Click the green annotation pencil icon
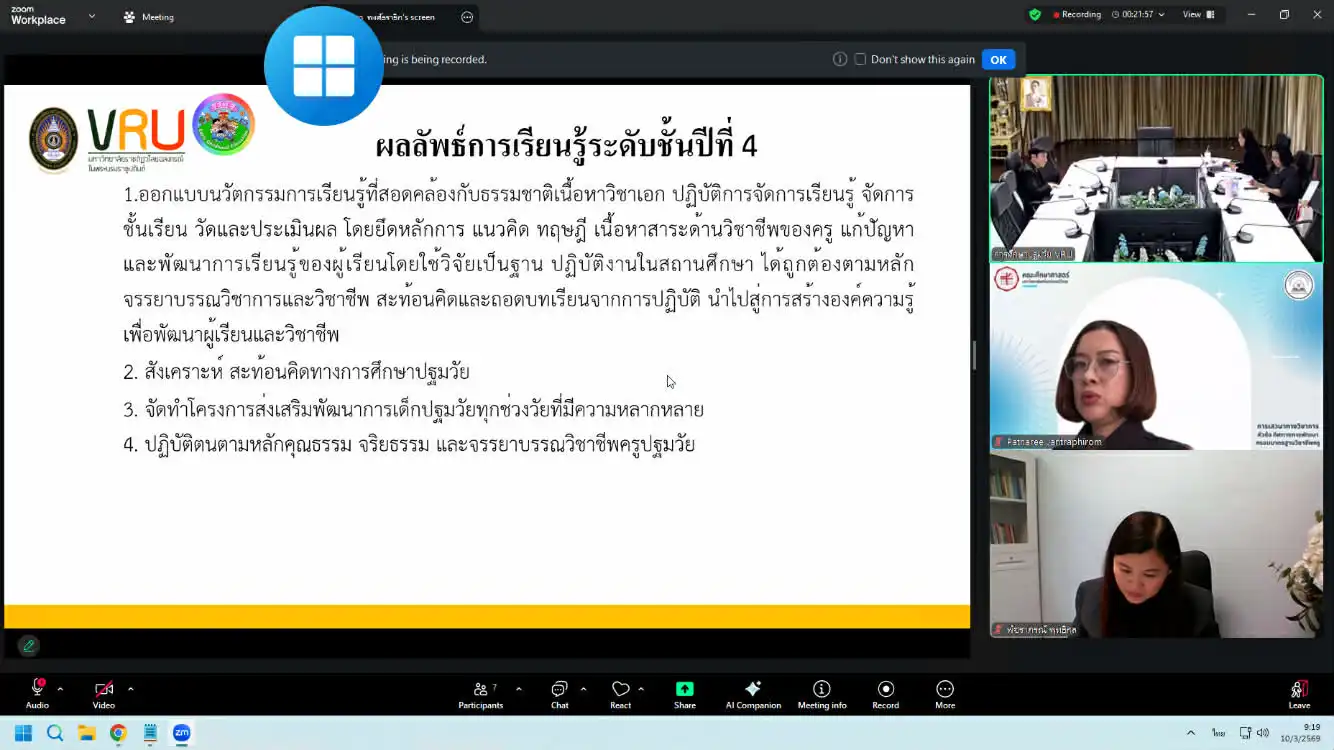1334x750 pixels. 28,646
